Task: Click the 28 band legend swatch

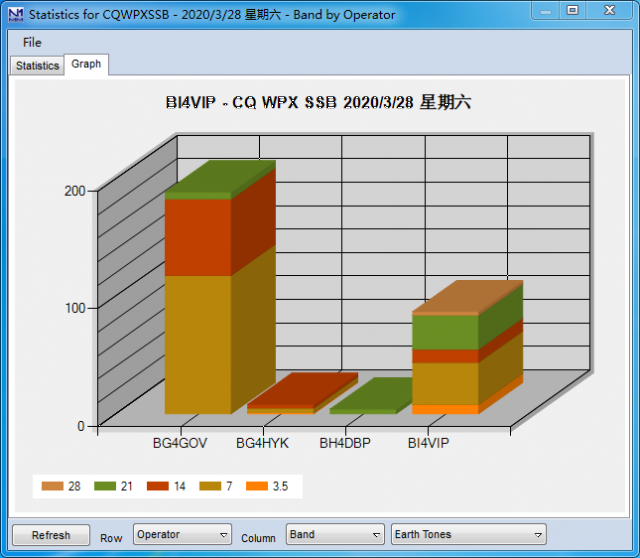Action: (53, 486)
